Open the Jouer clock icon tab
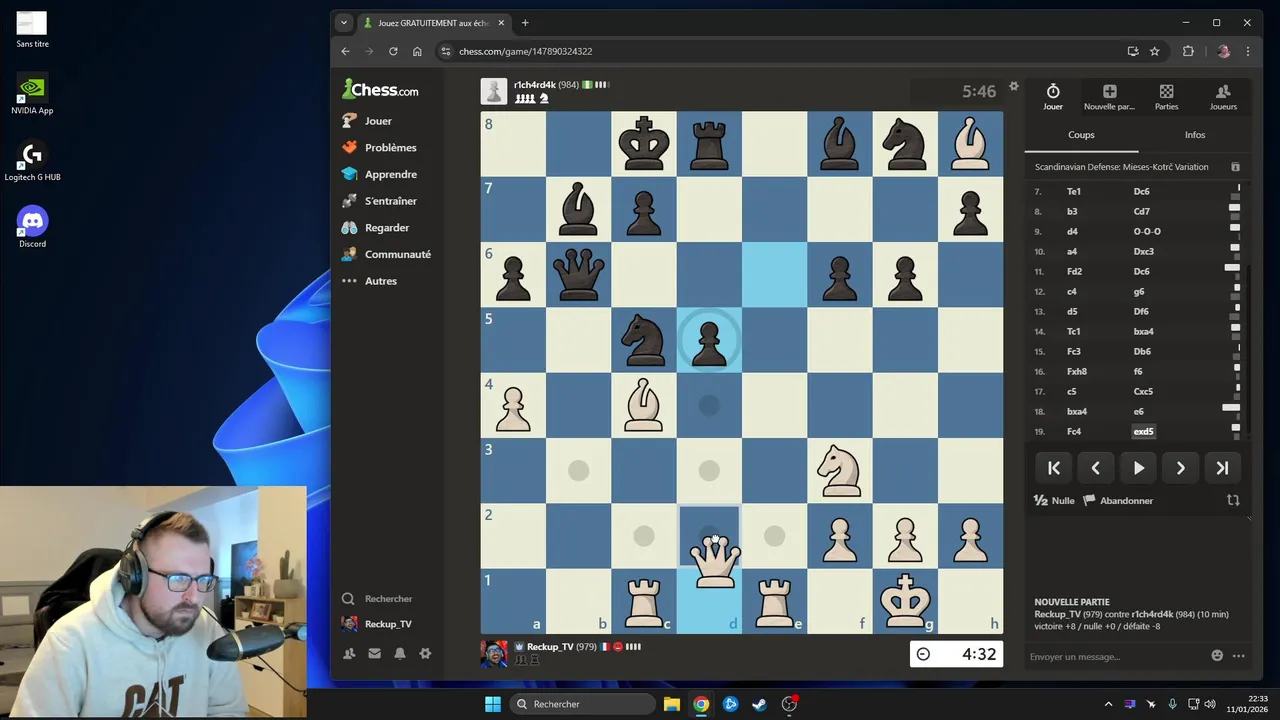Image resolution: width=1280 pixels, height=720 pixels. coord(1053,97)
